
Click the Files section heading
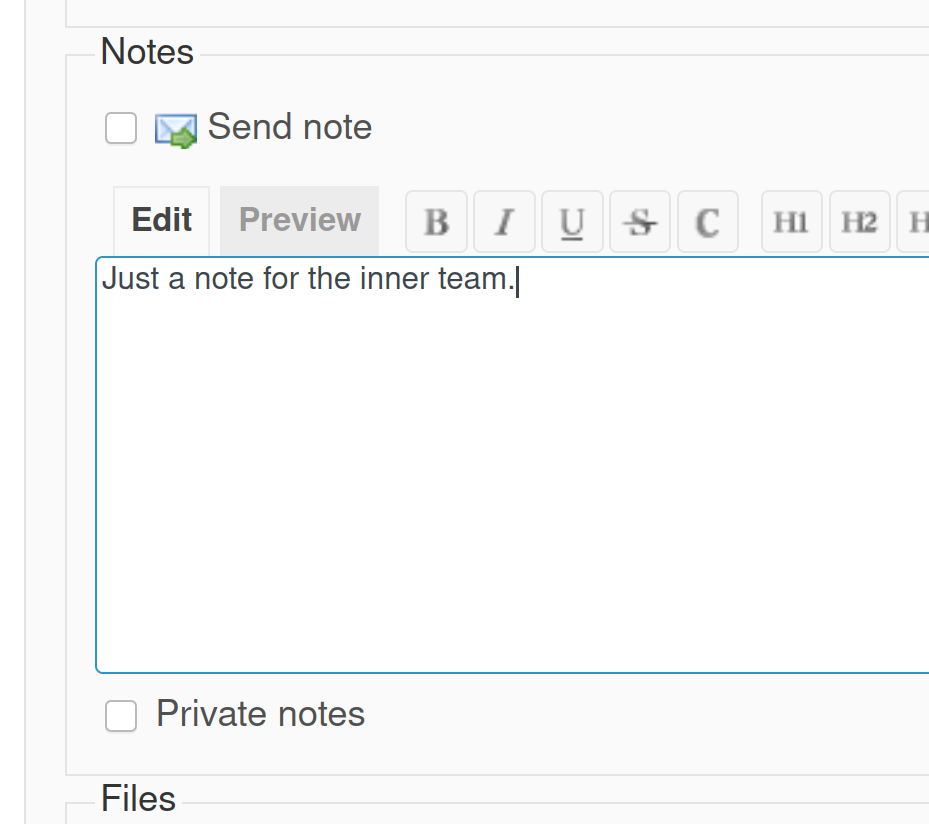click(138, 798)
